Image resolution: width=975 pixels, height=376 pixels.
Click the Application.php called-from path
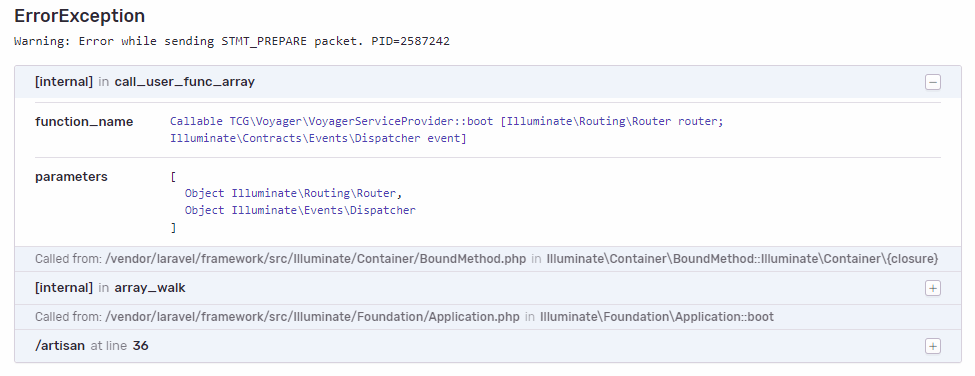click(312, 317)
